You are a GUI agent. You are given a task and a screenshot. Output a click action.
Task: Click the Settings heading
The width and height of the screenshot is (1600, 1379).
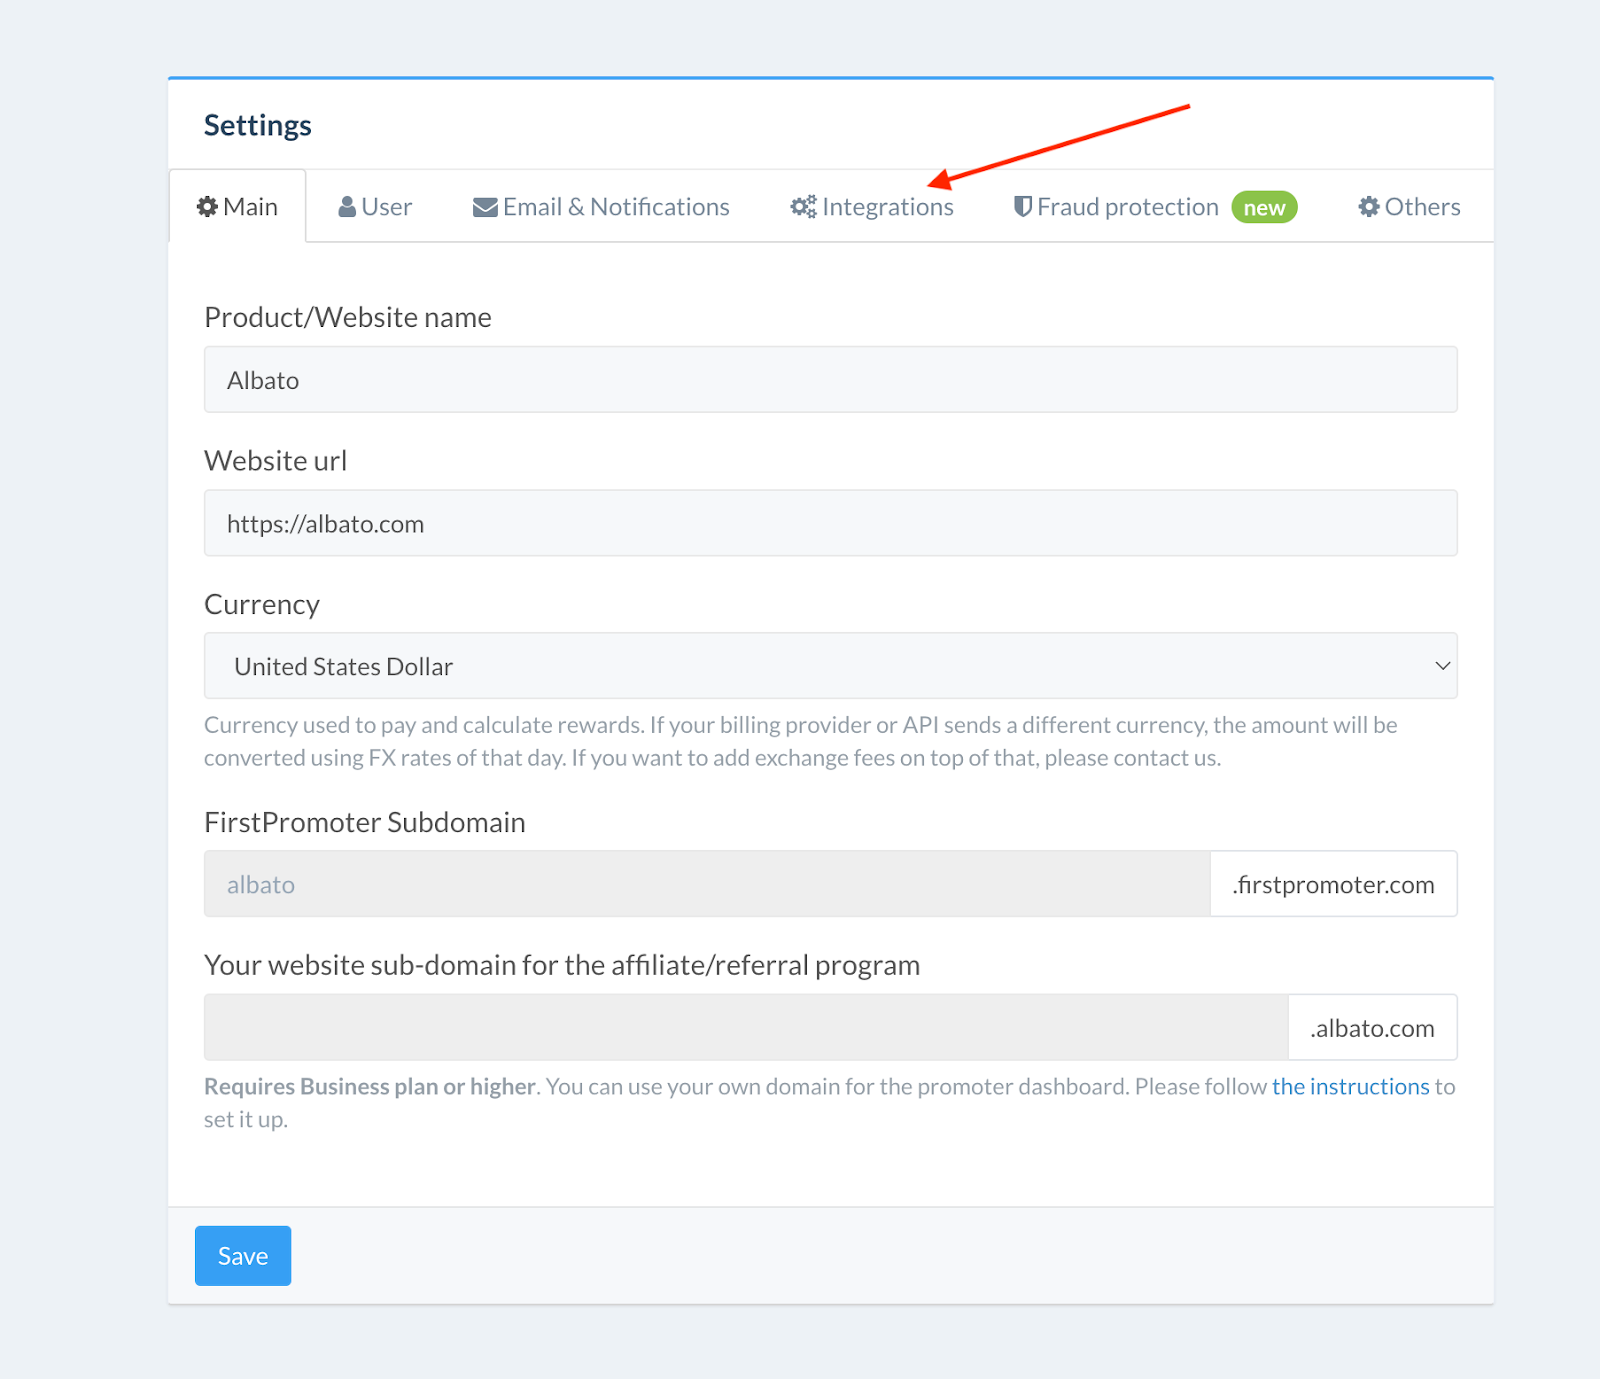click(x=258, y=125)
